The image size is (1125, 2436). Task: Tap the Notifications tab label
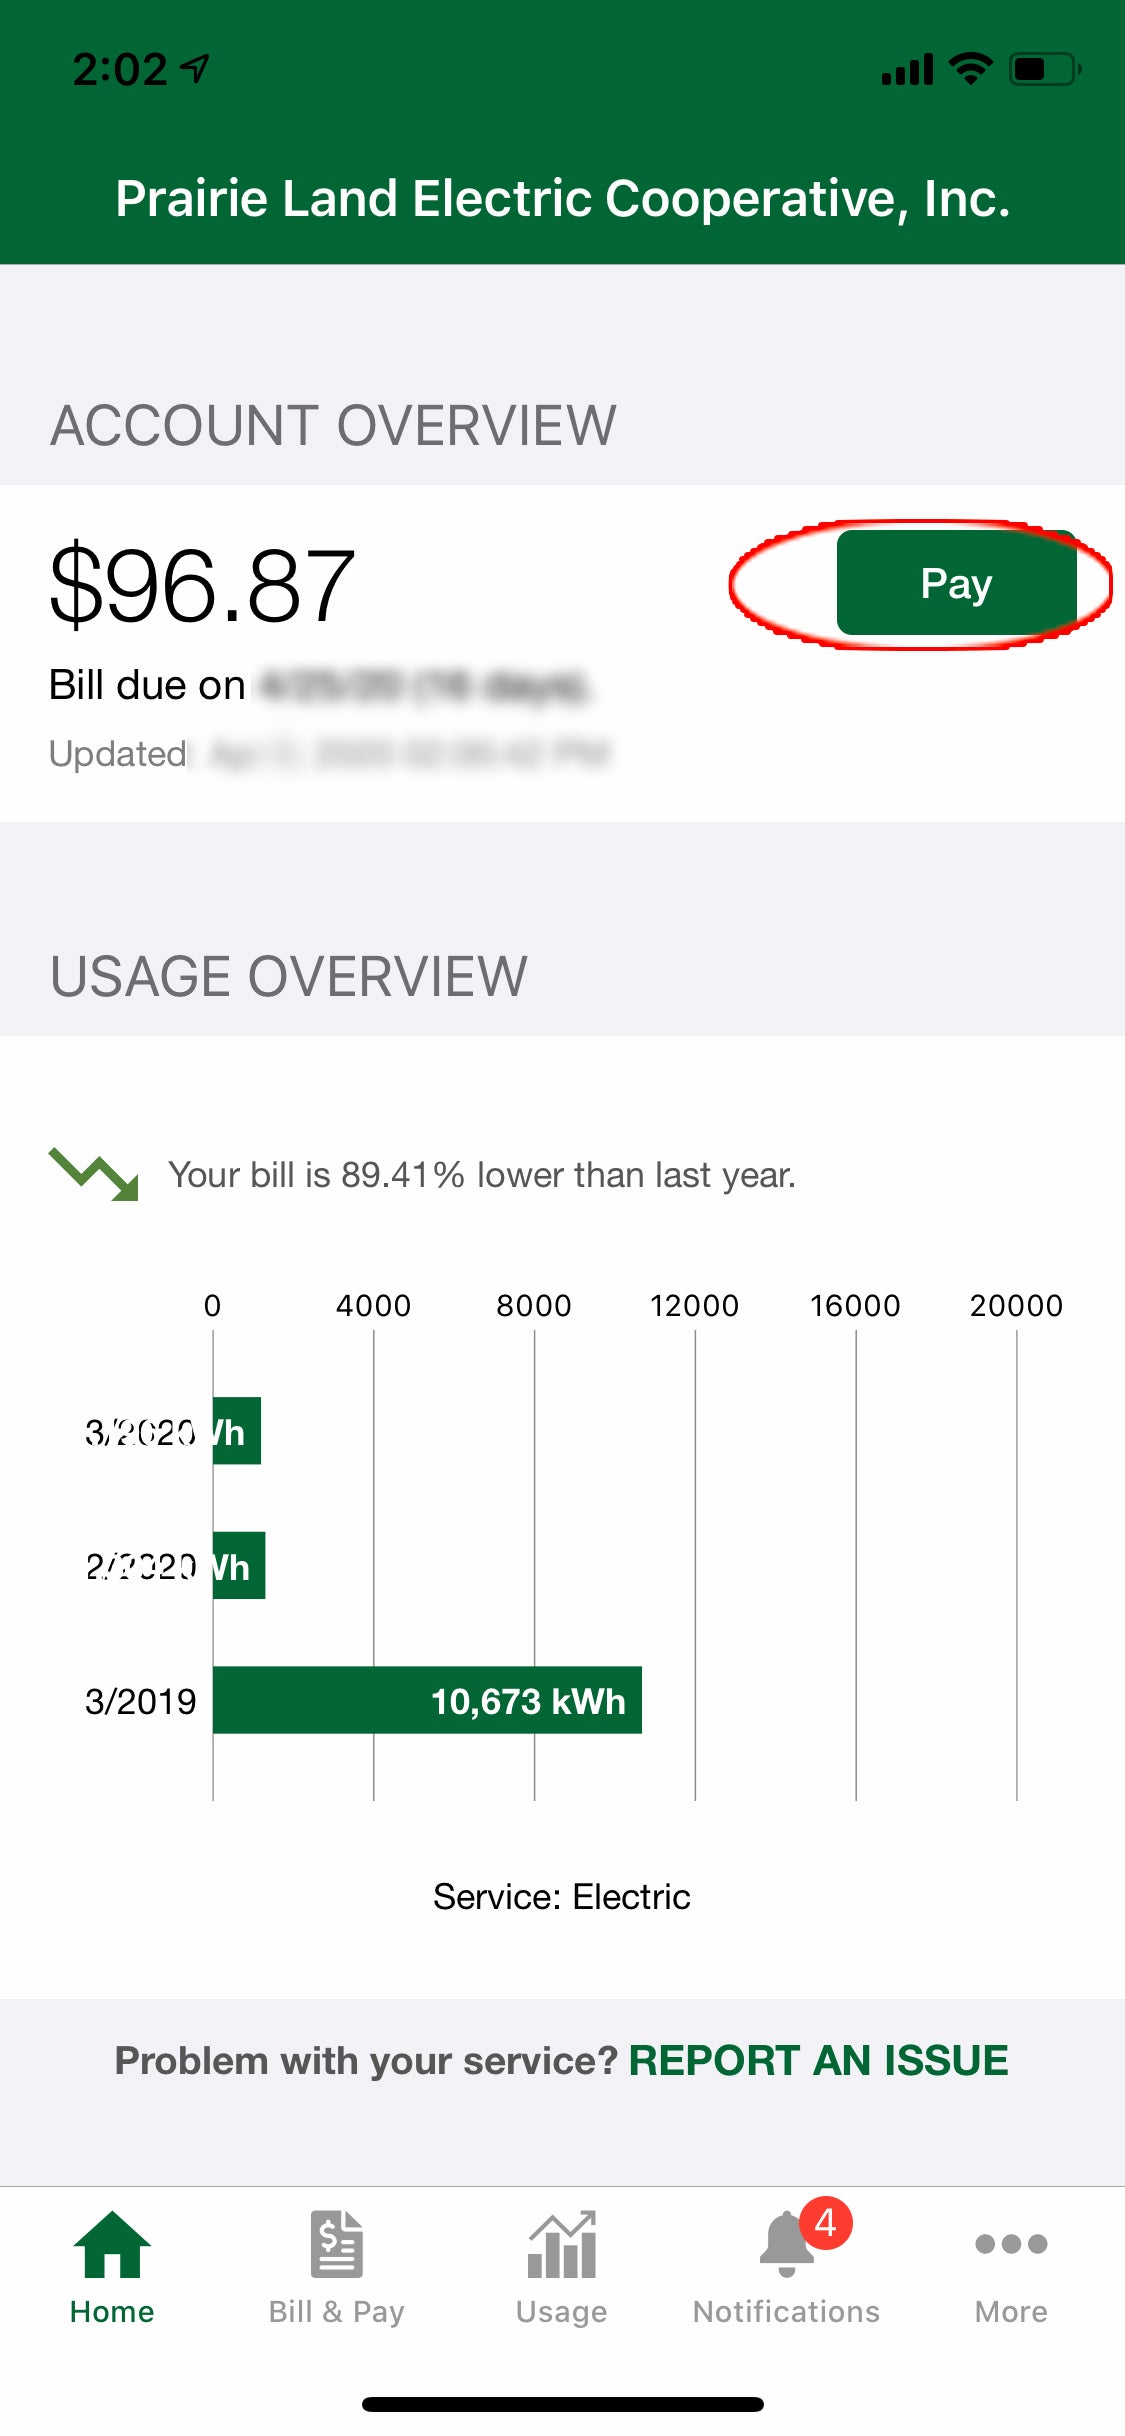[786, 2312]
